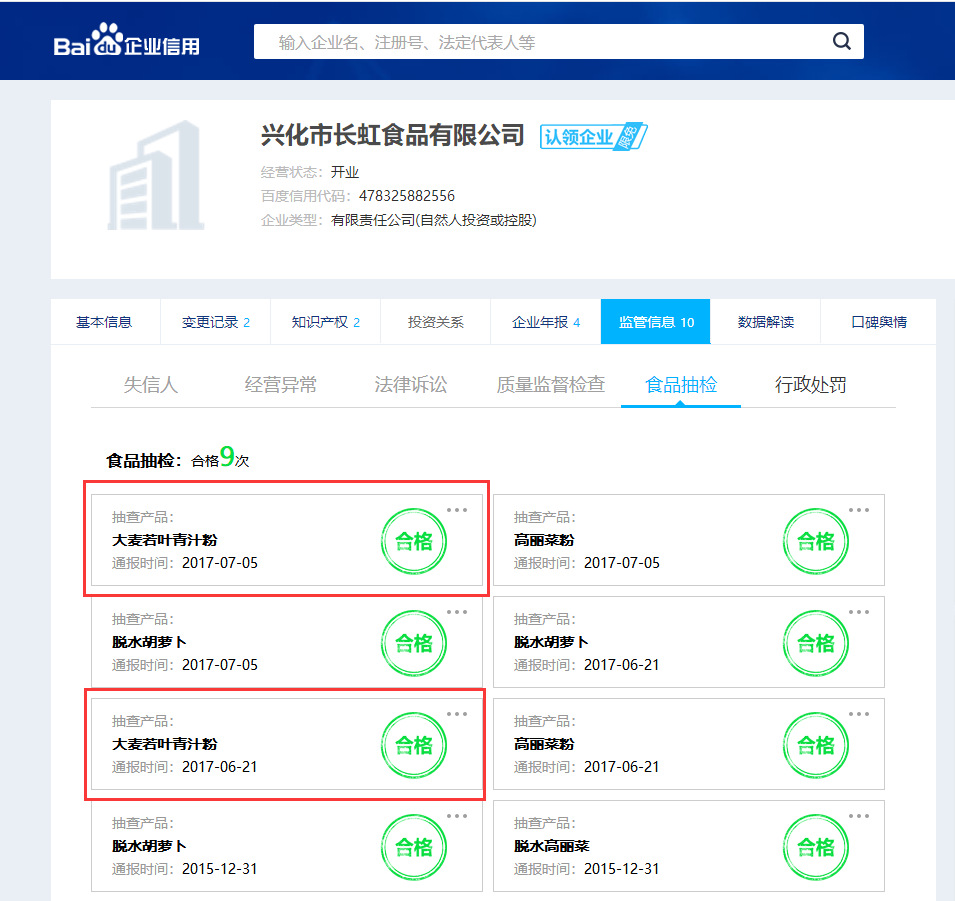Open the 知识产权 tab
Screen dimensions: 955x901
click(x=325, y=322)
